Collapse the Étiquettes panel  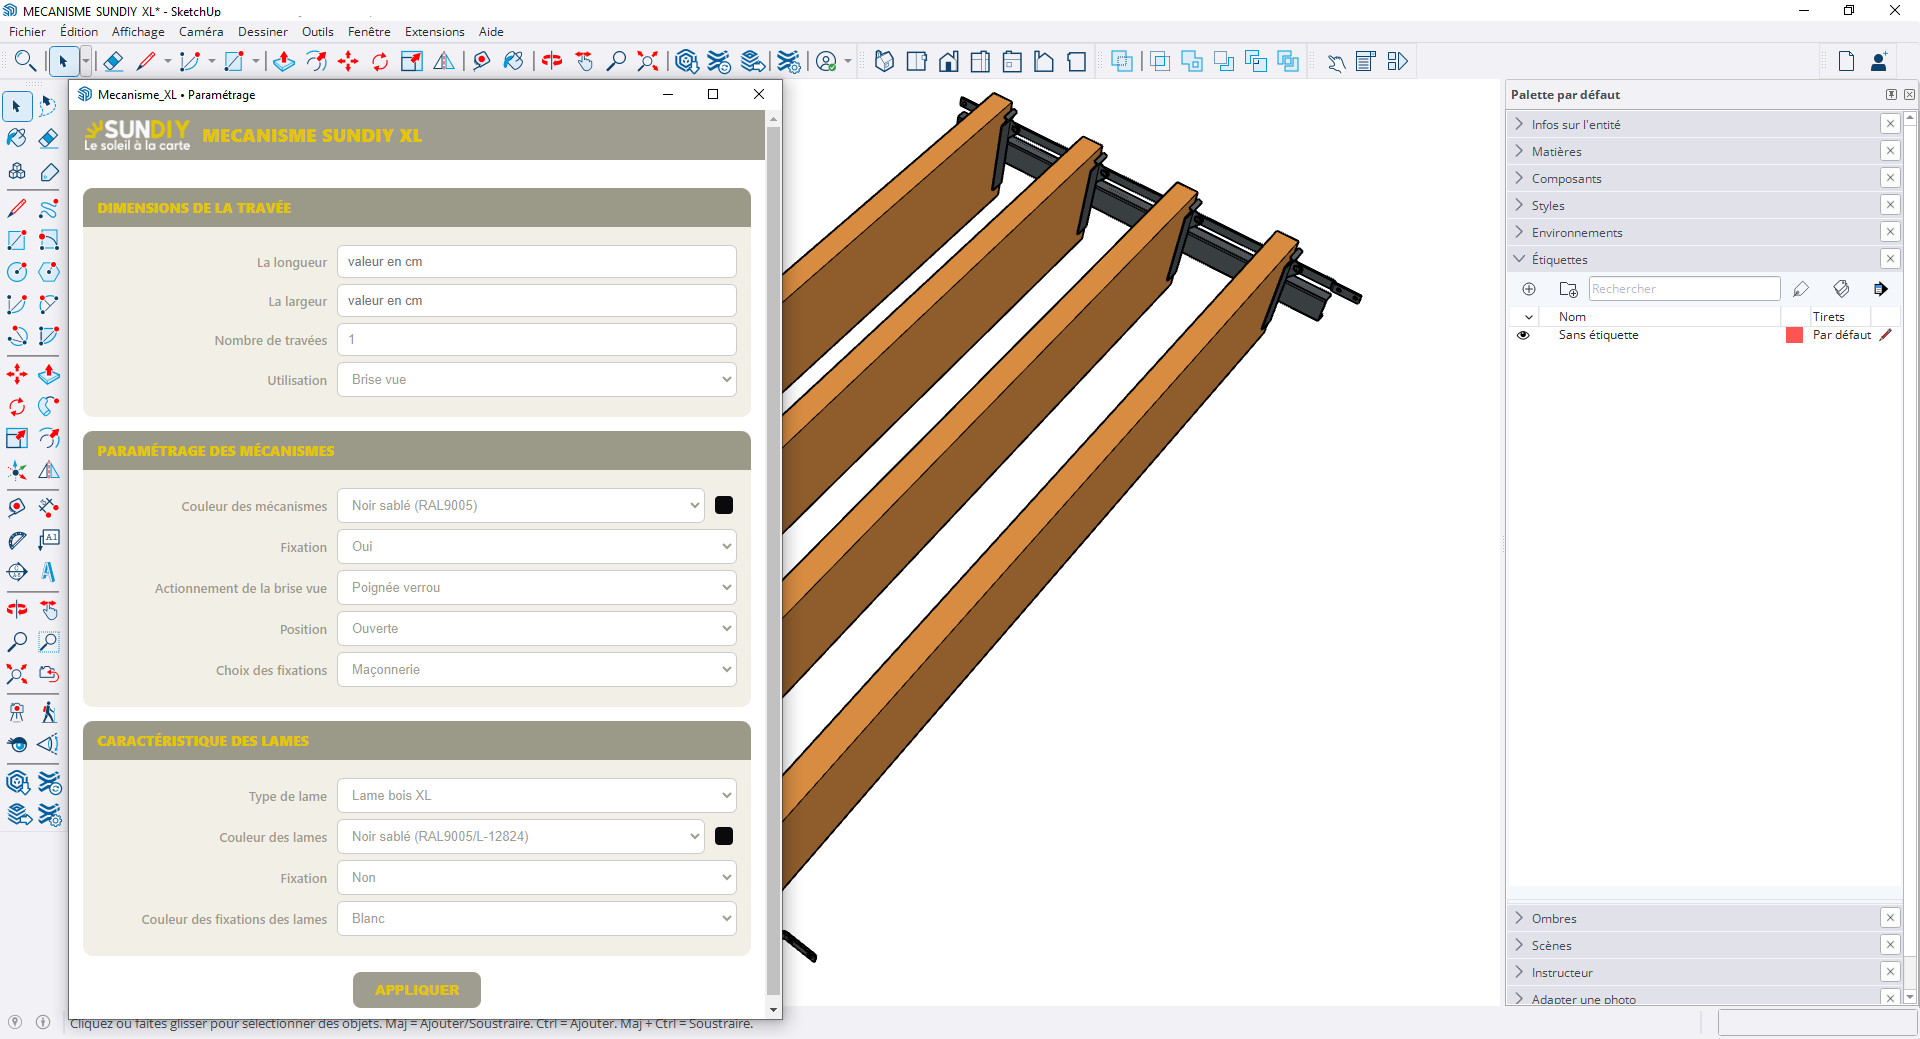click(1520, 259)
